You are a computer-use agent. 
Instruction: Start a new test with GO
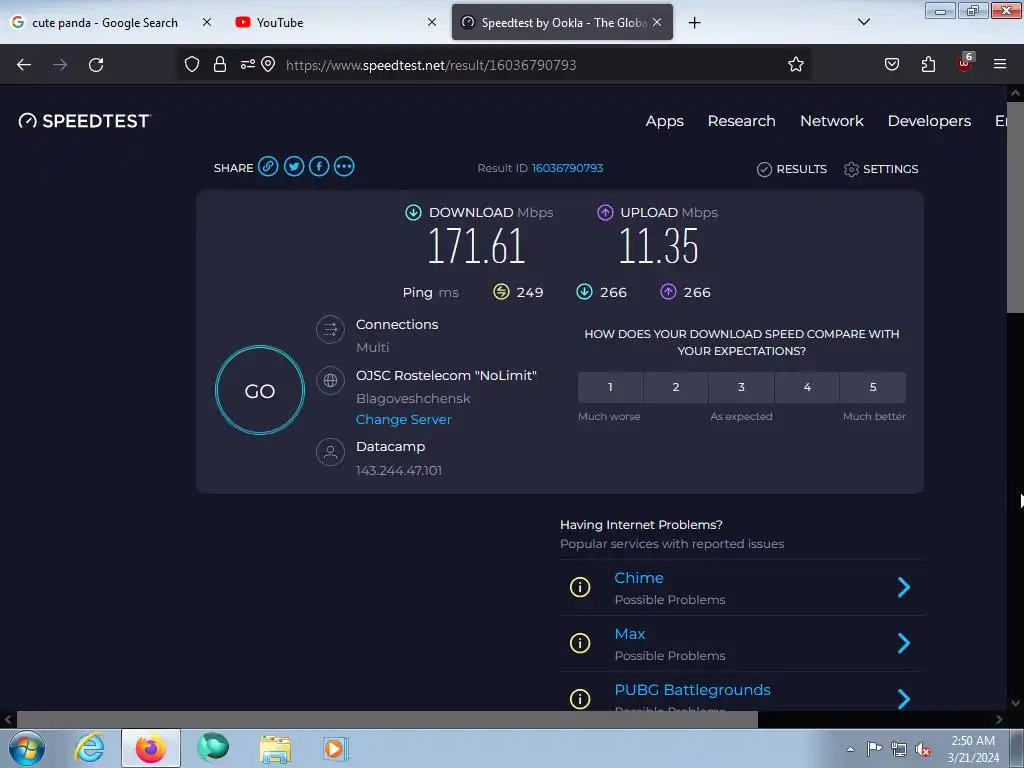[x=260, y=391]
